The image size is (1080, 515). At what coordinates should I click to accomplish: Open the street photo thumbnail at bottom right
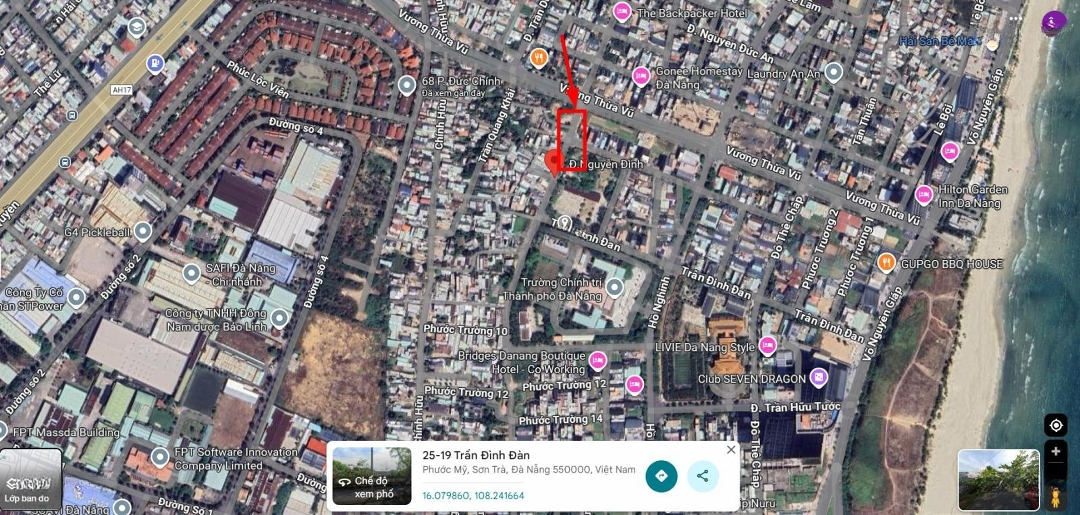pyautogui.click(x=999, y=480)
